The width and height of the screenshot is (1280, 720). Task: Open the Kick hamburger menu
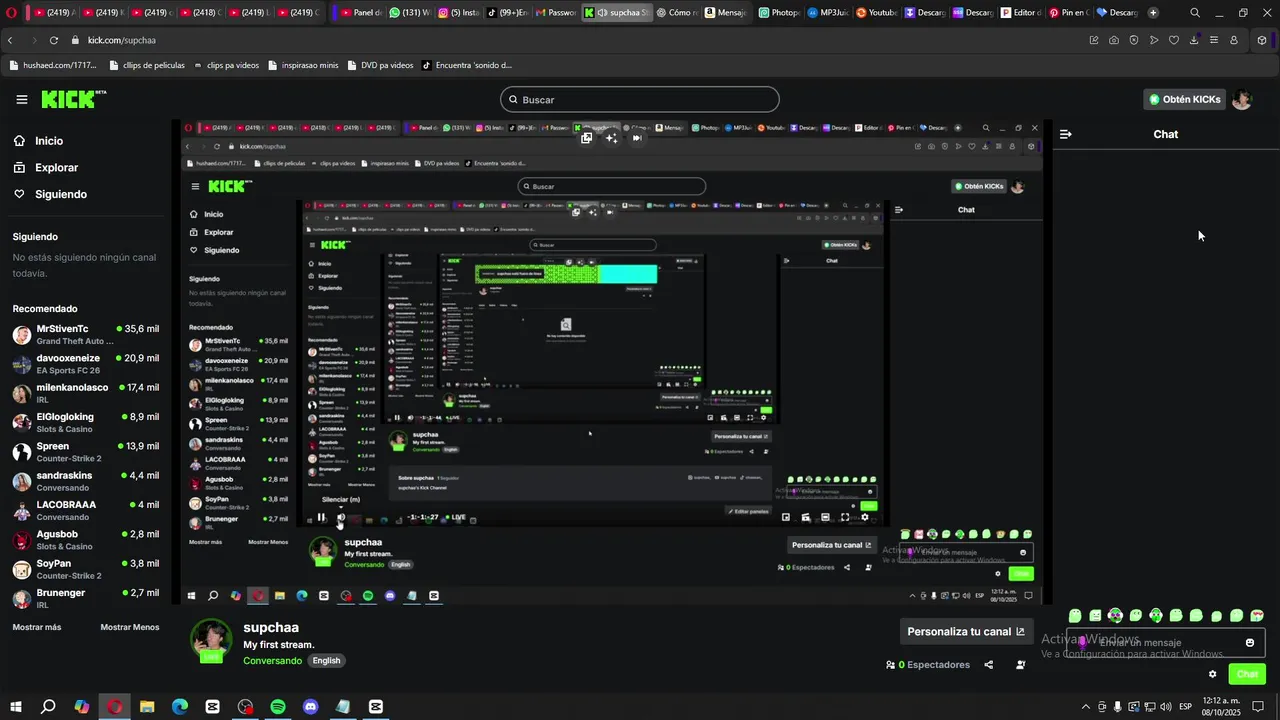pyautogui.click(x=21, y=99)
